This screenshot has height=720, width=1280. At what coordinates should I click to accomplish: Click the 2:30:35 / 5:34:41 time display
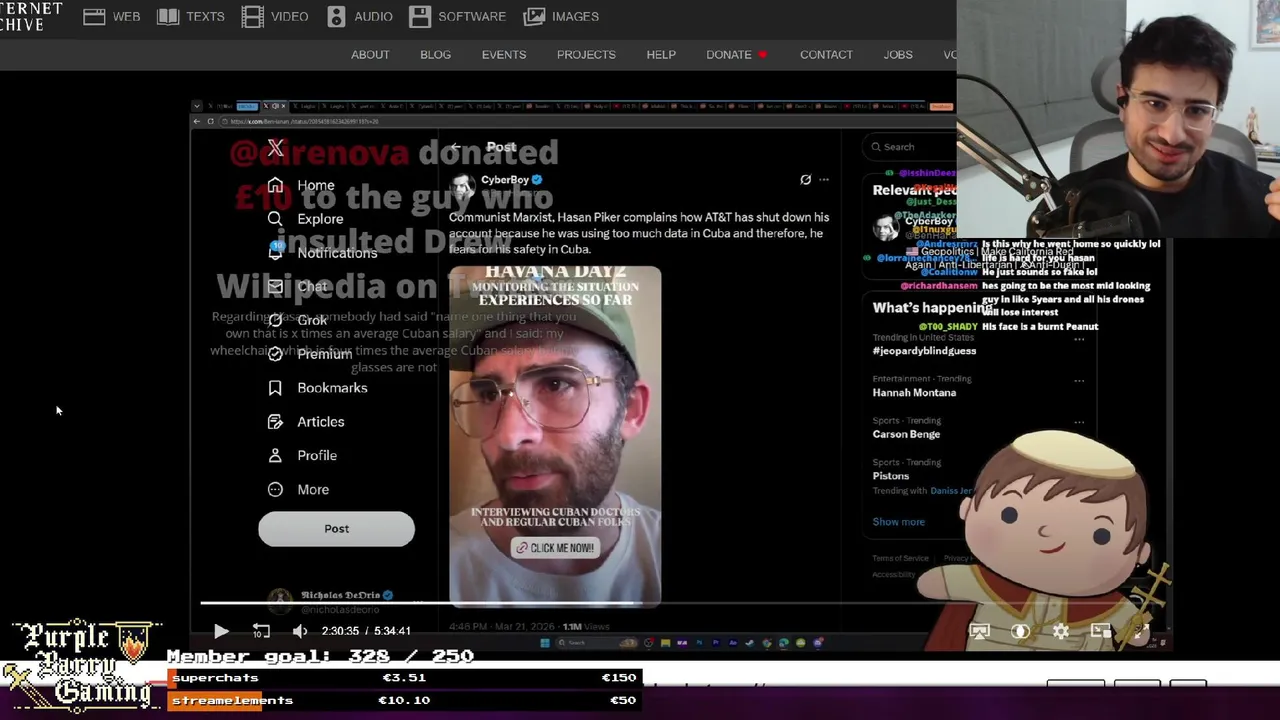(x=366, y=631)
